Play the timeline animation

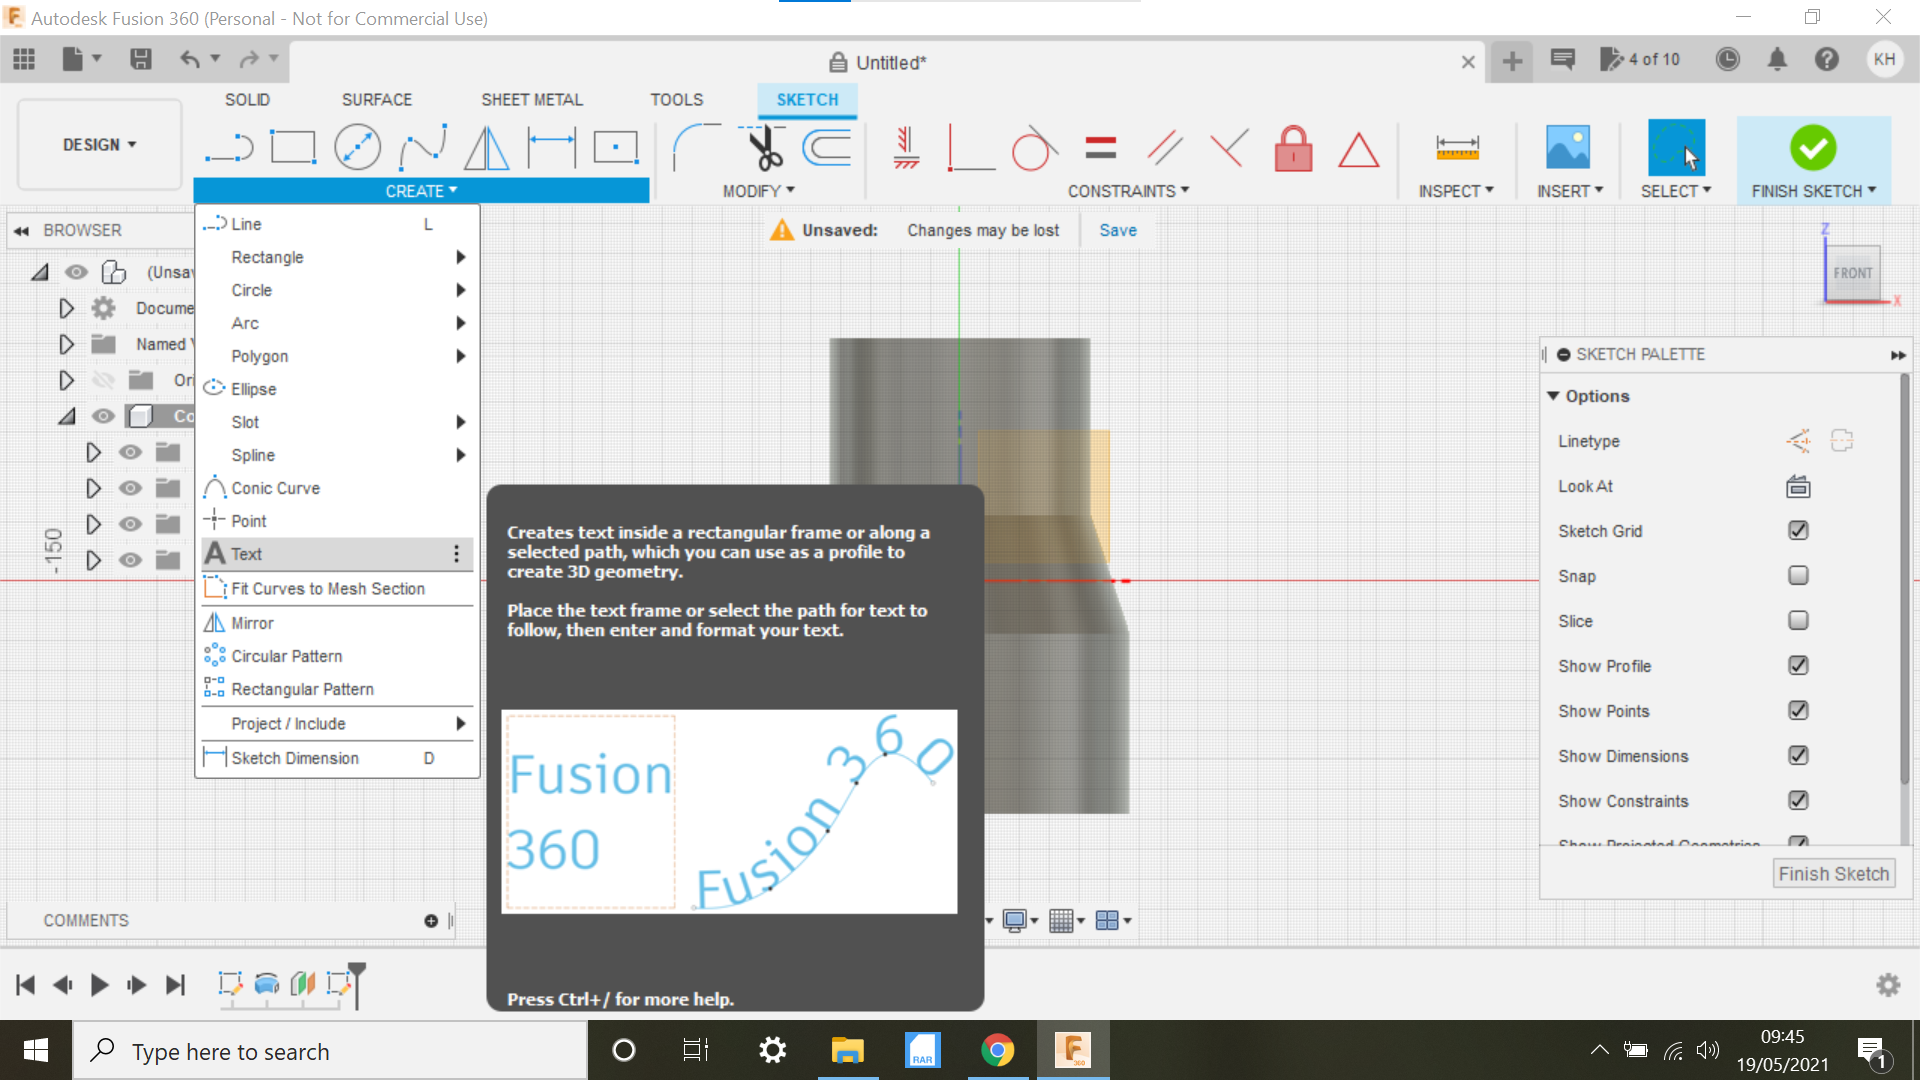pos(99,985)
